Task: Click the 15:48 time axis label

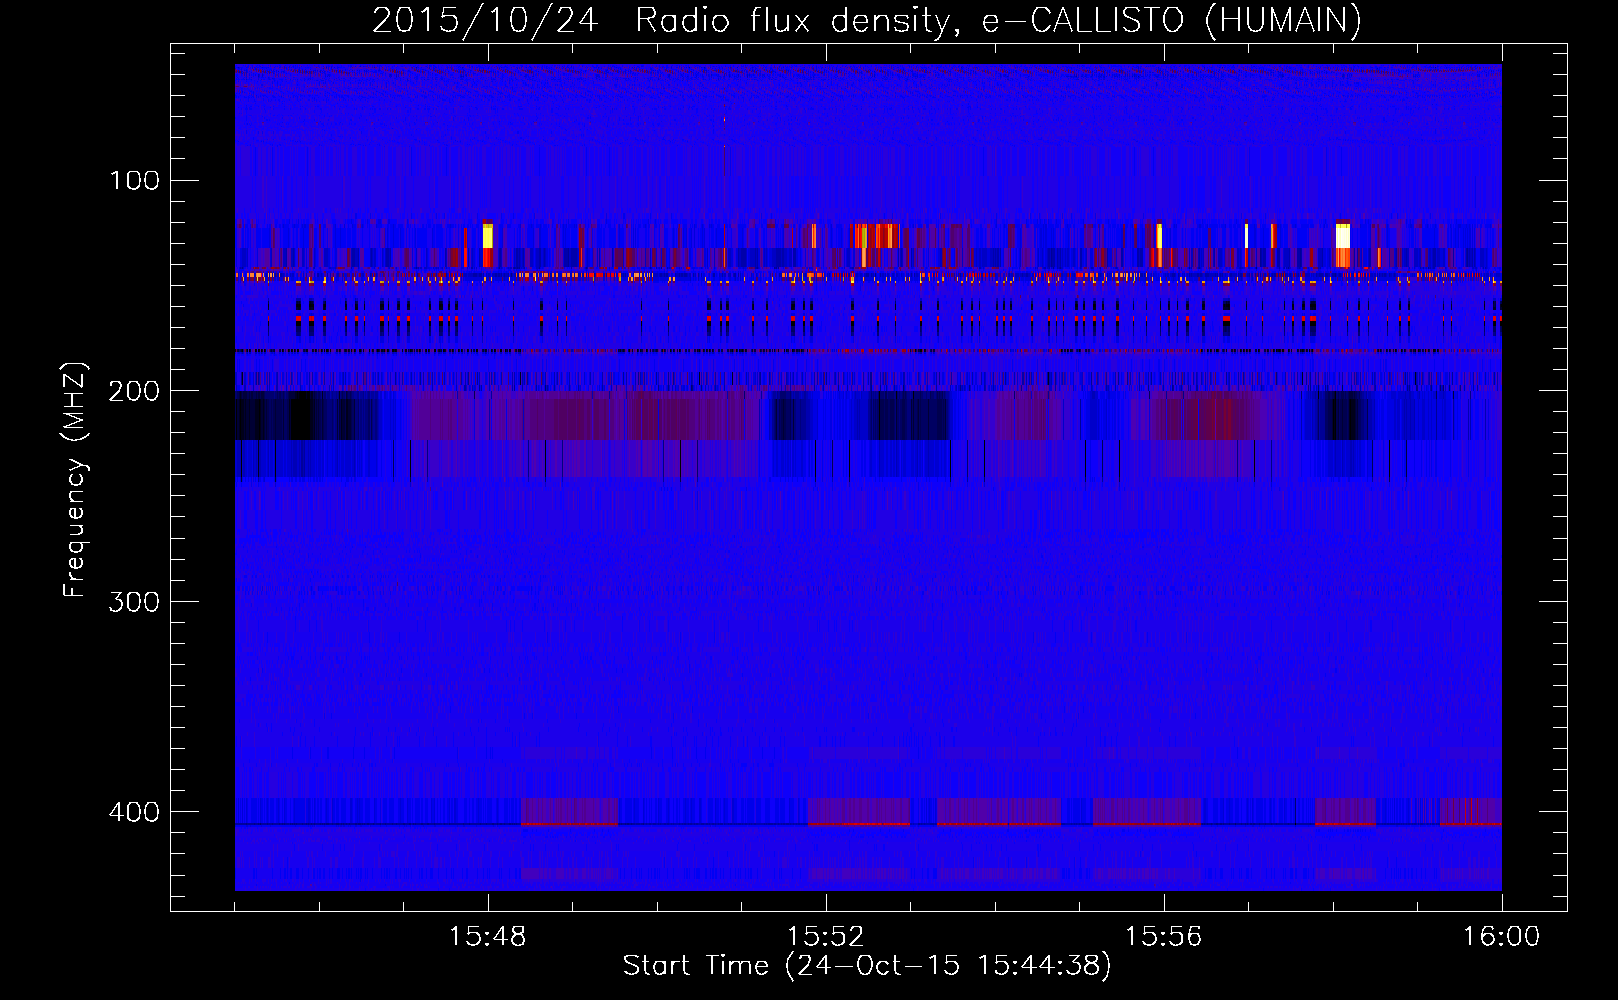Action: point(488,937)
